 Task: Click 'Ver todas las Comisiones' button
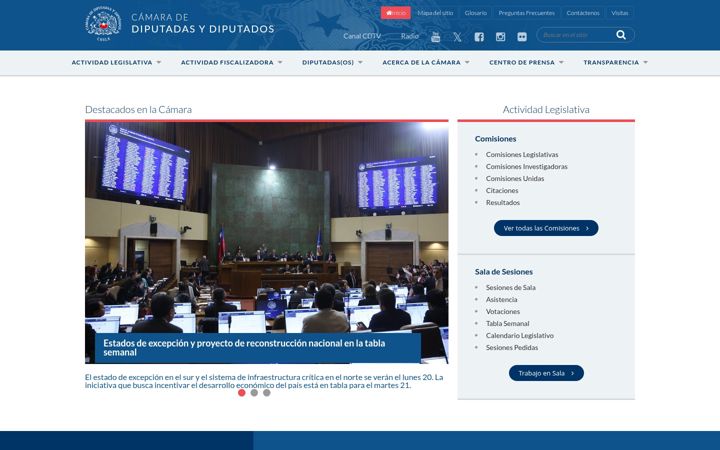[546, 228]
